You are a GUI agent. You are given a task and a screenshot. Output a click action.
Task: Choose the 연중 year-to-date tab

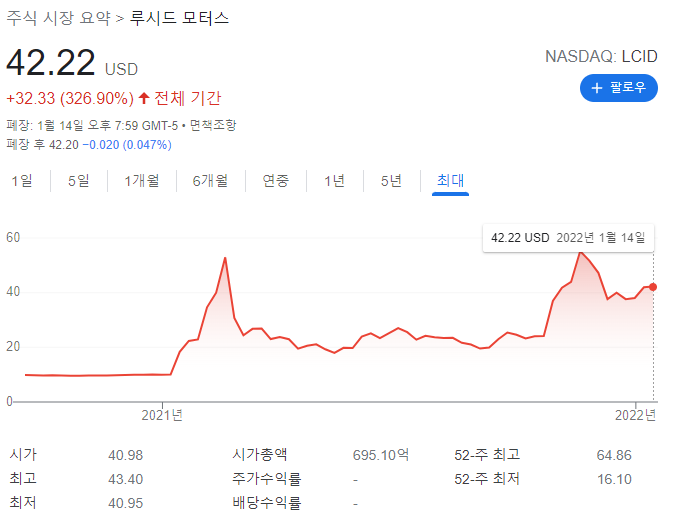pyautogui.click(x=275, y=181)
